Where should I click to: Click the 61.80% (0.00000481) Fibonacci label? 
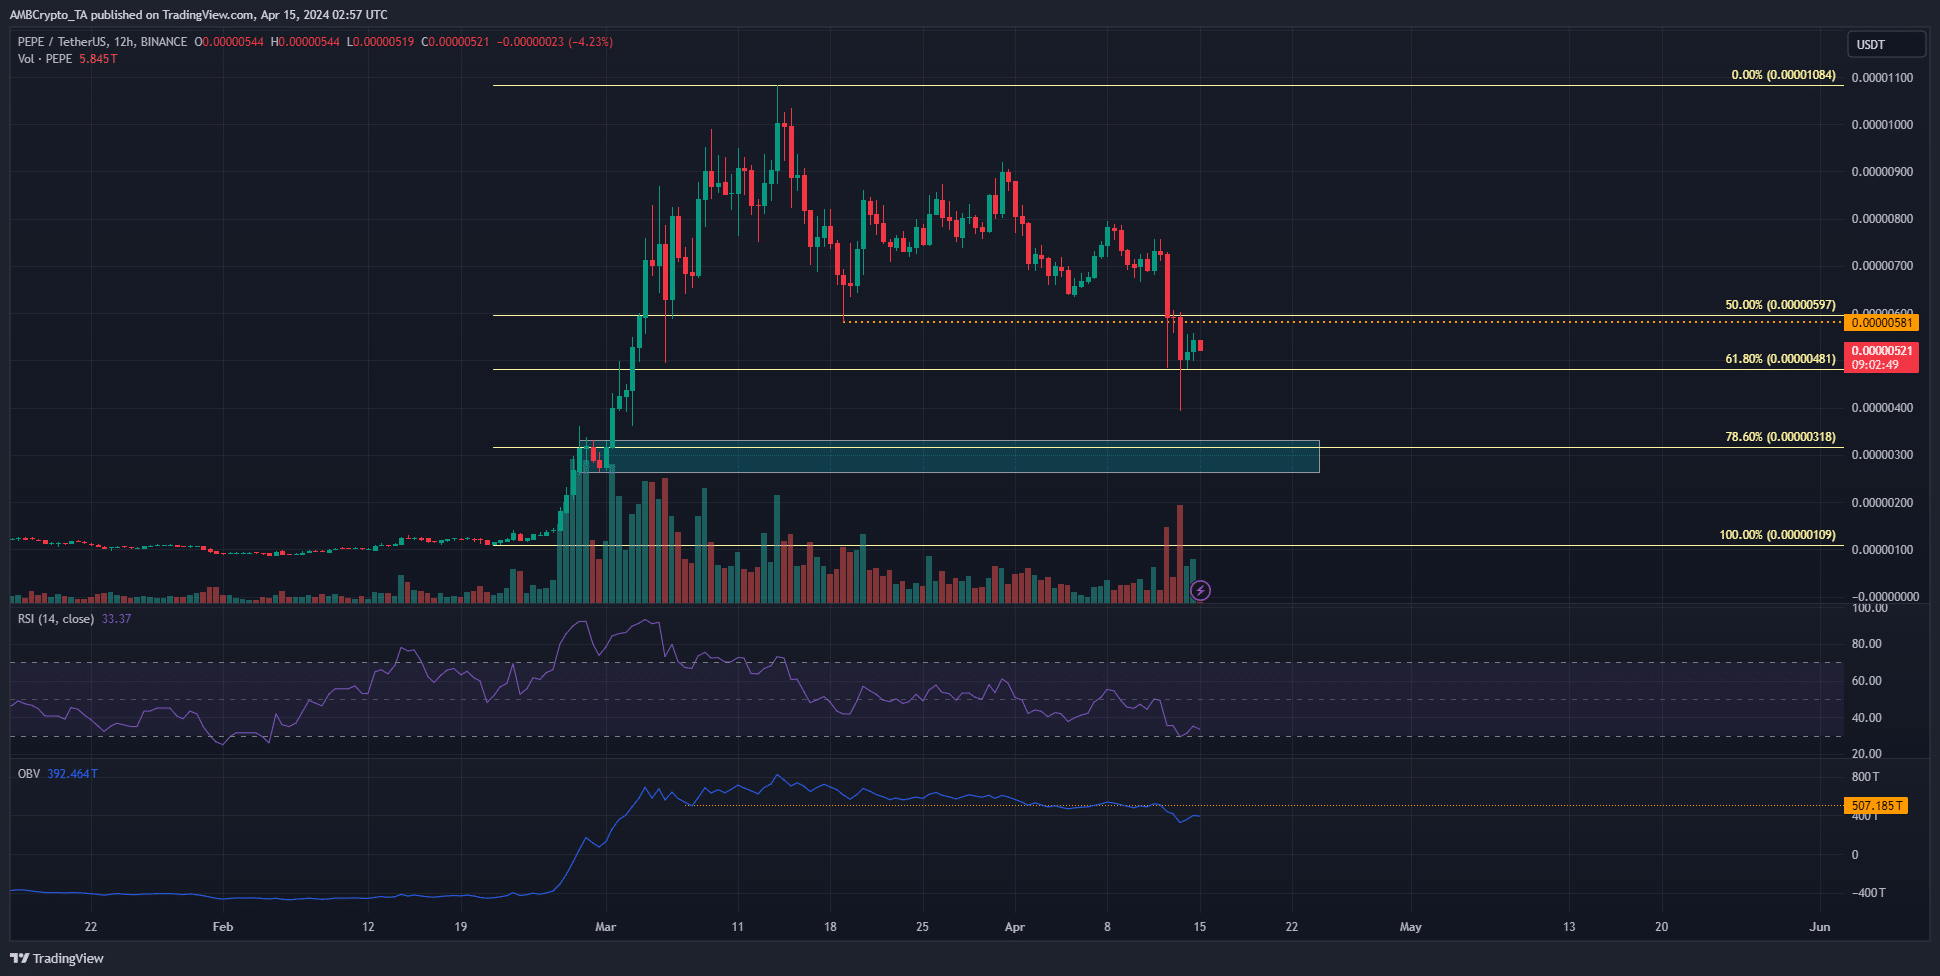coord(1780,359)
